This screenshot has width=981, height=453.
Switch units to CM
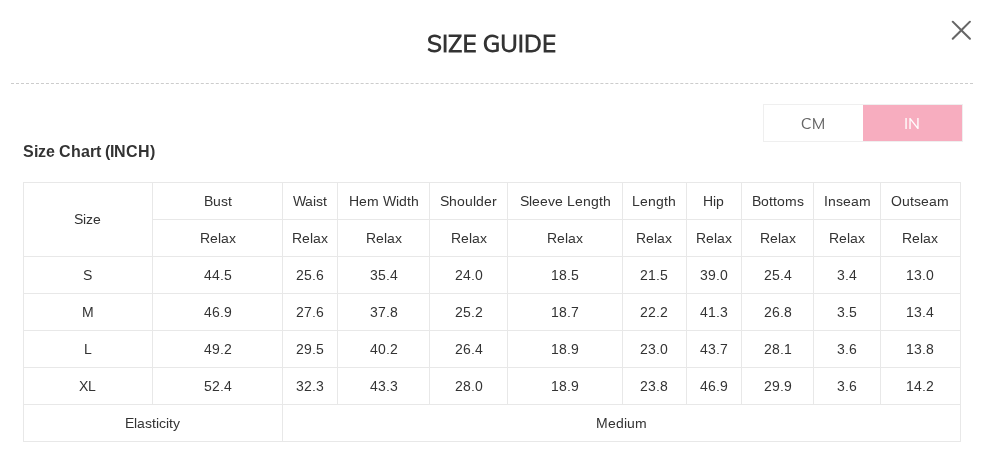tap(813, 123)
